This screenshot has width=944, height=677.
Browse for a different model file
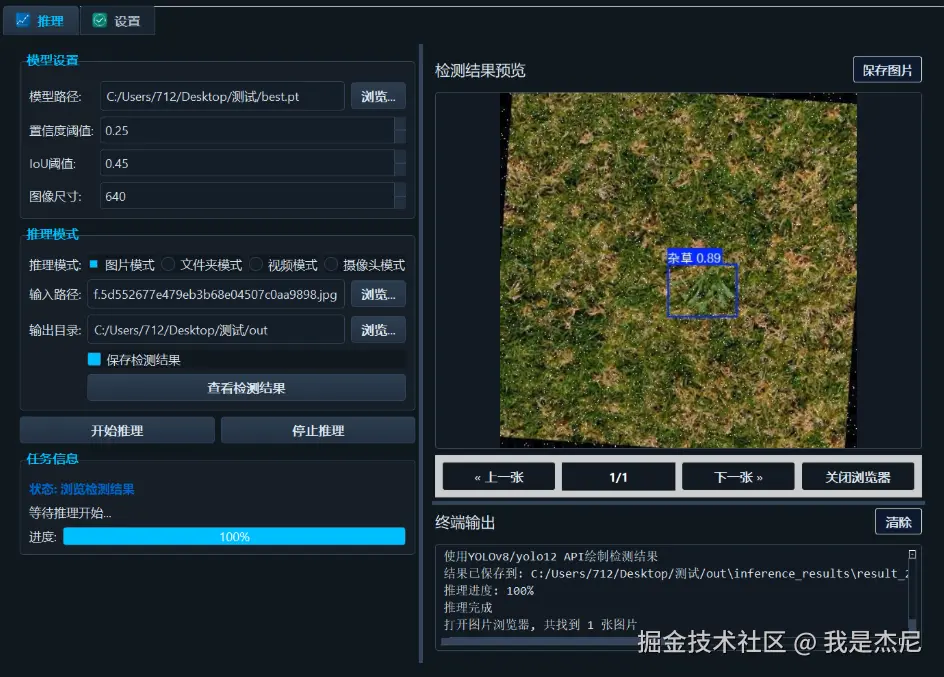[378, 96]
